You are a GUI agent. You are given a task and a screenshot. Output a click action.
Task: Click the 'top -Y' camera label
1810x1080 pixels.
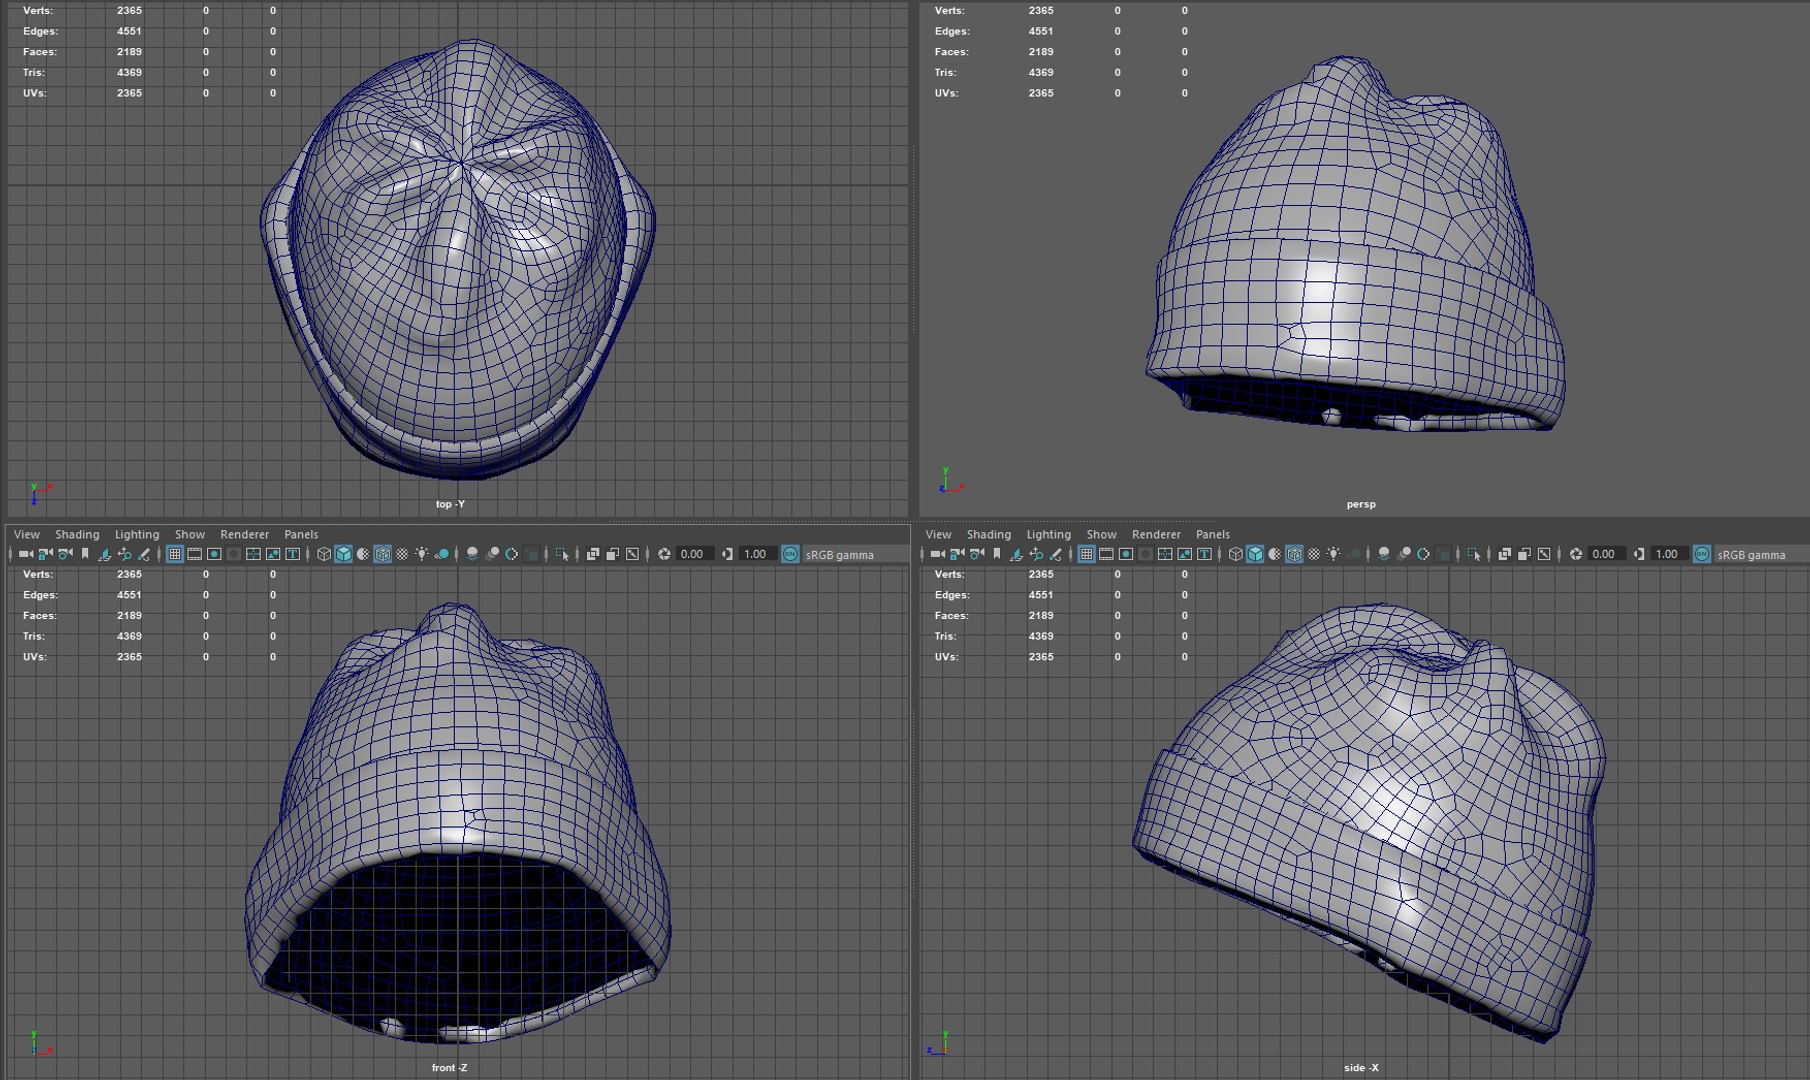(x=450, y=504)
